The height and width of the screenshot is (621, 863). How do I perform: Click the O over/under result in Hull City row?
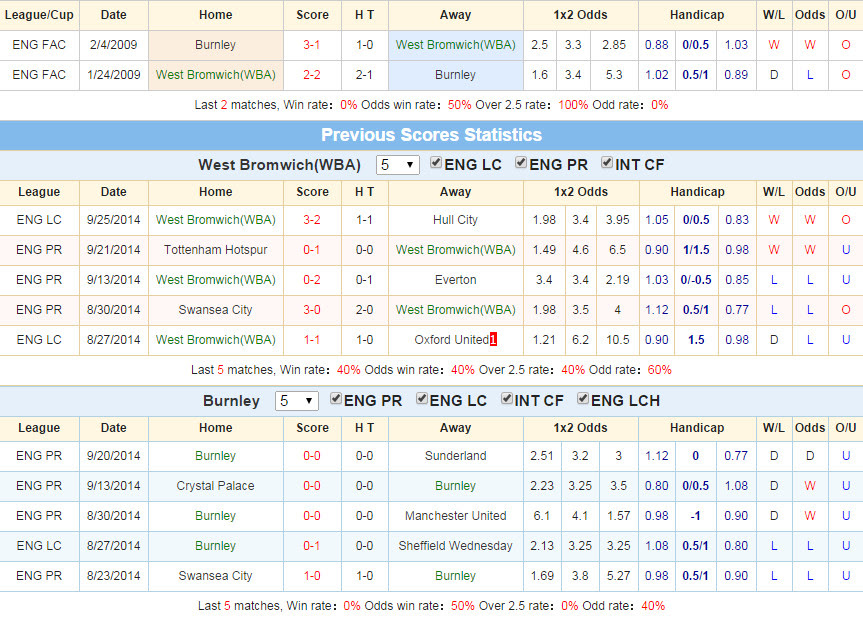click(846, 220)
